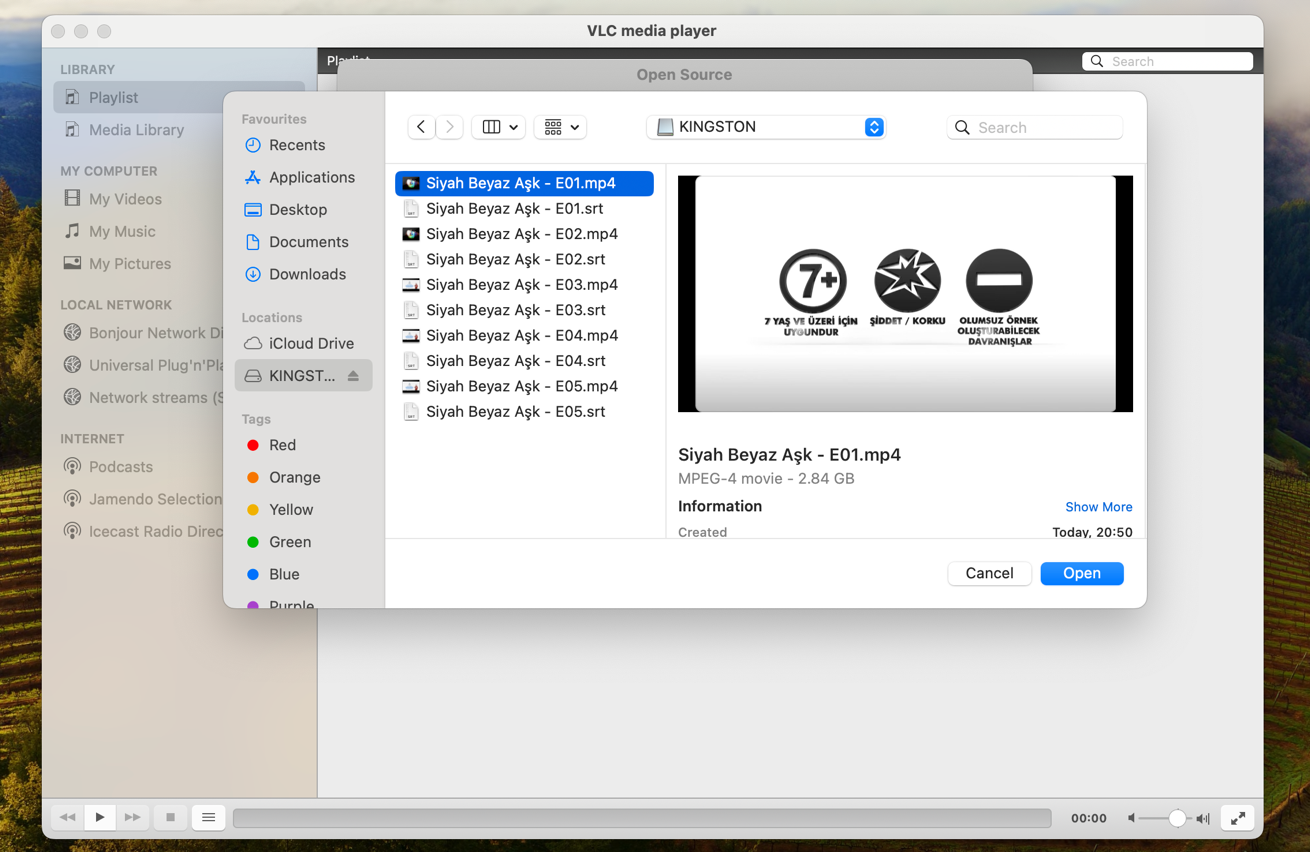The height and width of the screenshot is (852, 1310).
Task: Click the stop playback button
Action: click(x=170, y=818)
